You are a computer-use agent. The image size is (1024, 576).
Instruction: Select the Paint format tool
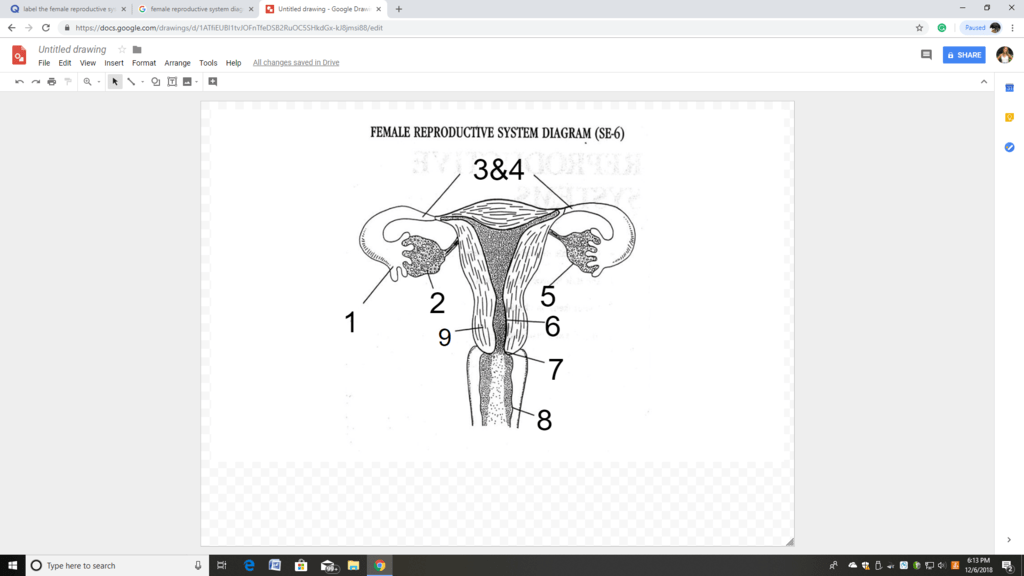68,82
